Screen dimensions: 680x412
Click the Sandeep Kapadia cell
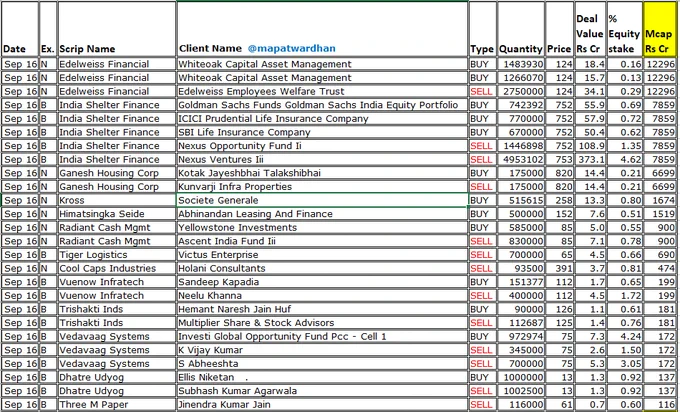coord(322,282)
